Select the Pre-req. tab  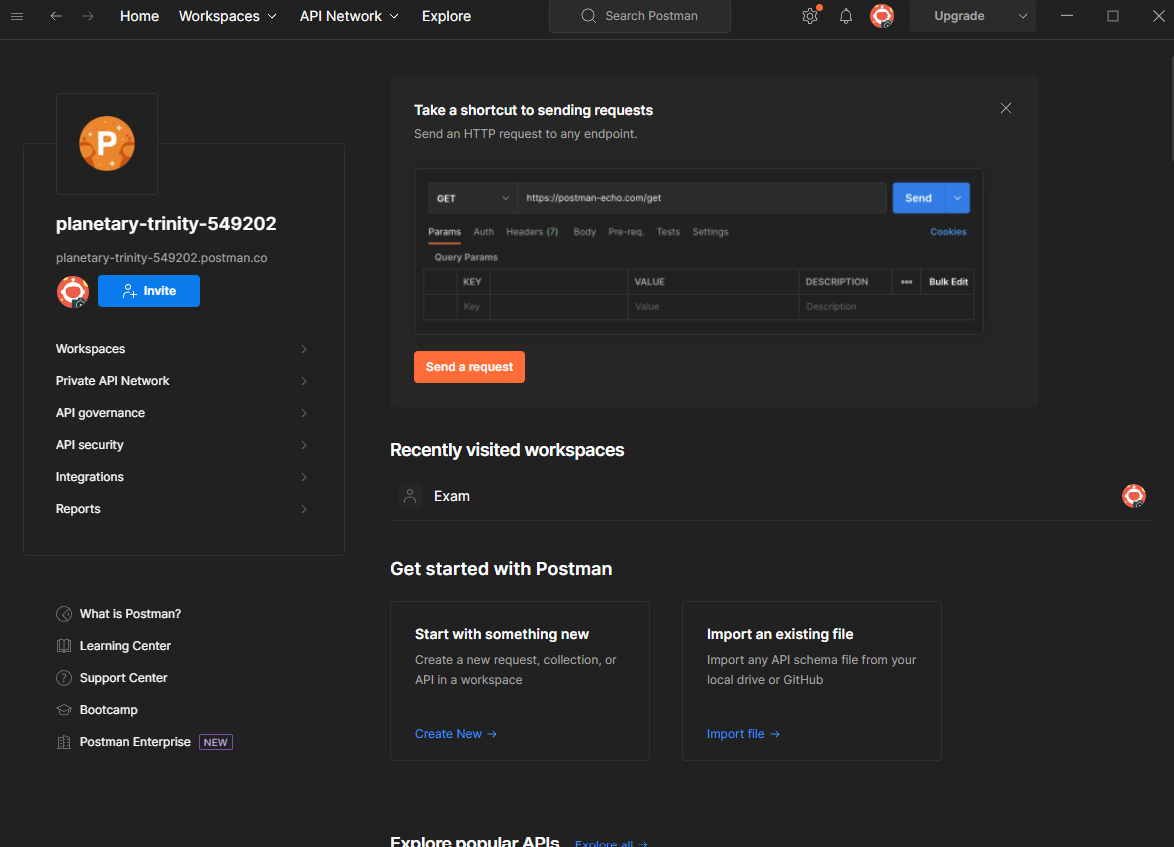coord(626,232)
